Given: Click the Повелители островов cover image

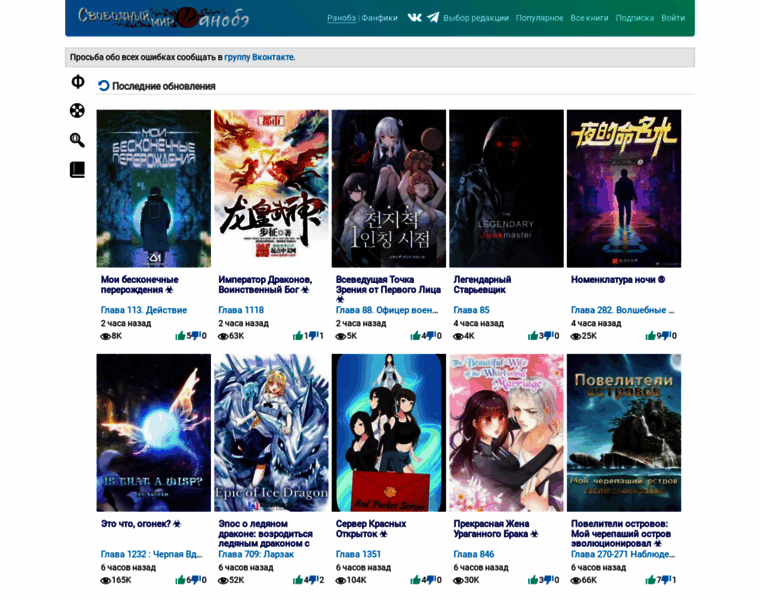Looking at the screenshot, I should [x=624, y=433].
